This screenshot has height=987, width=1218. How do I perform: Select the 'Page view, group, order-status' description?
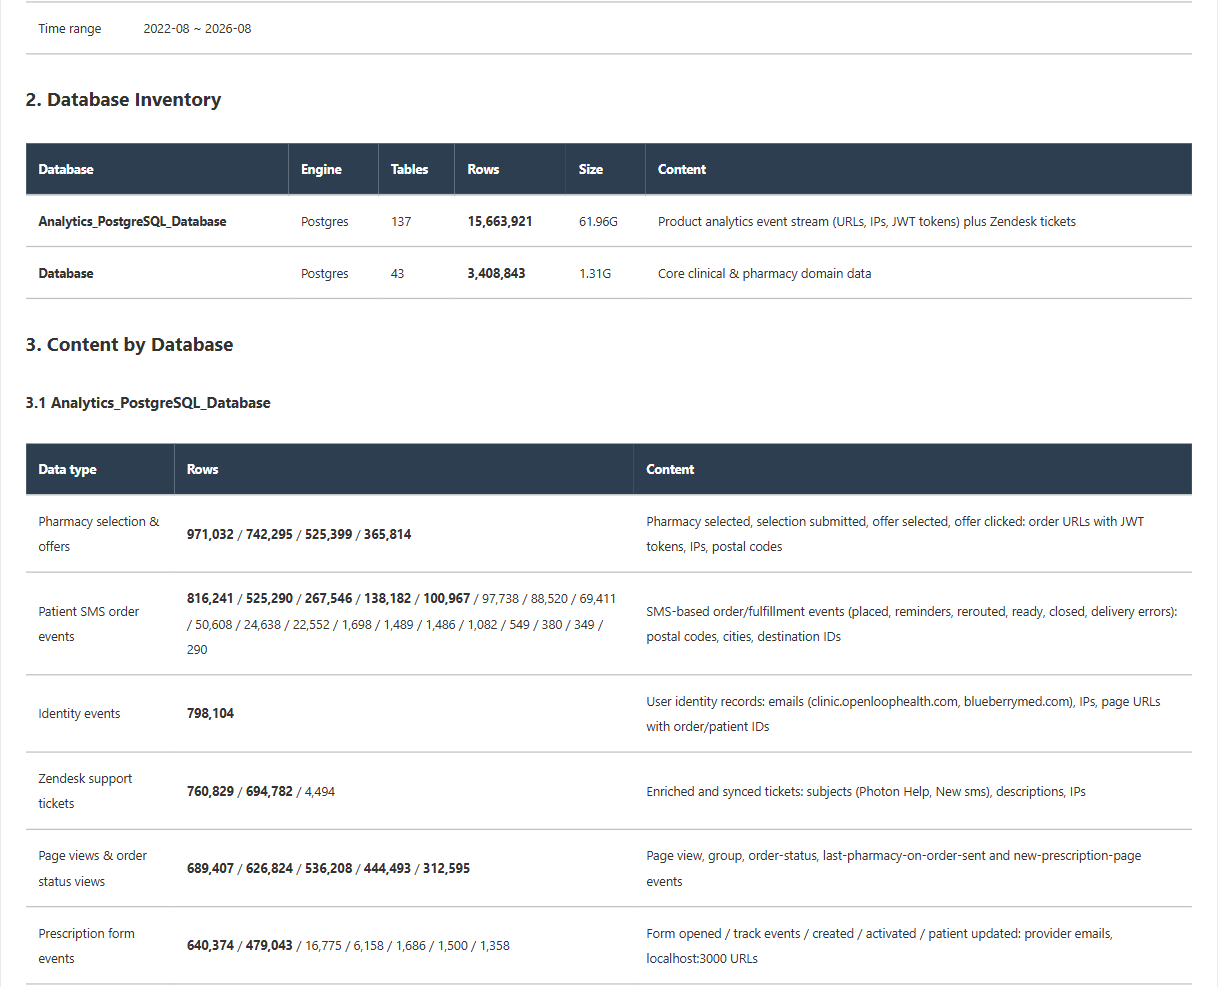(894, 868)
